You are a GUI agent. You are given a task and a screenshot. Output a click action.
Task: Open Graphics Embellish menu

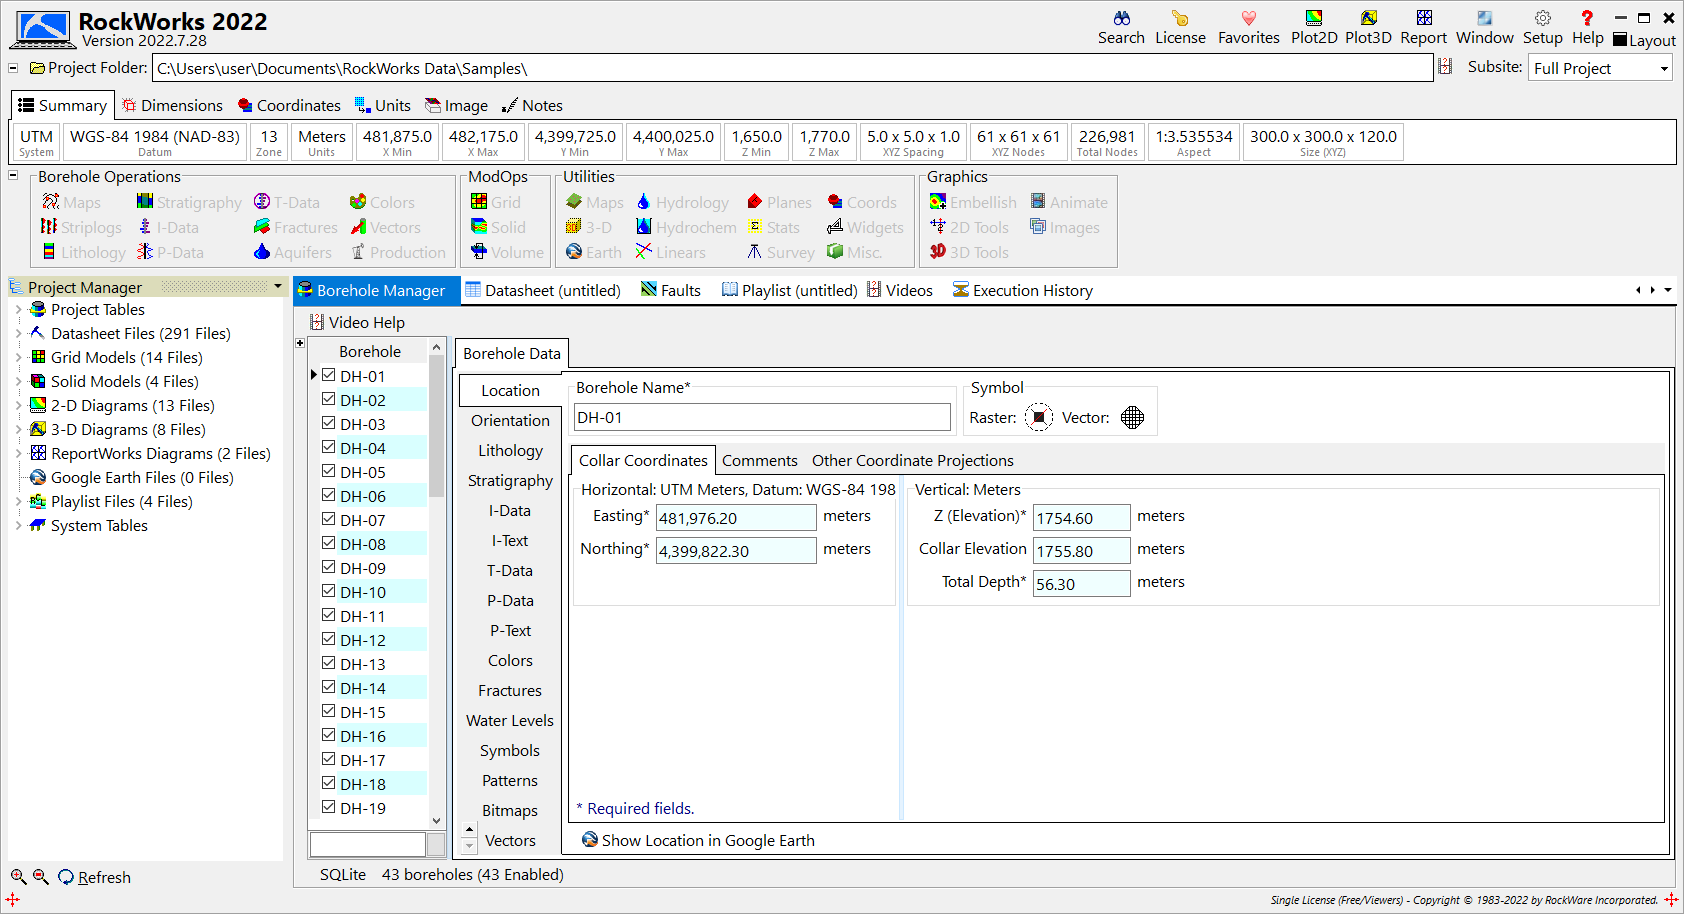973,202
